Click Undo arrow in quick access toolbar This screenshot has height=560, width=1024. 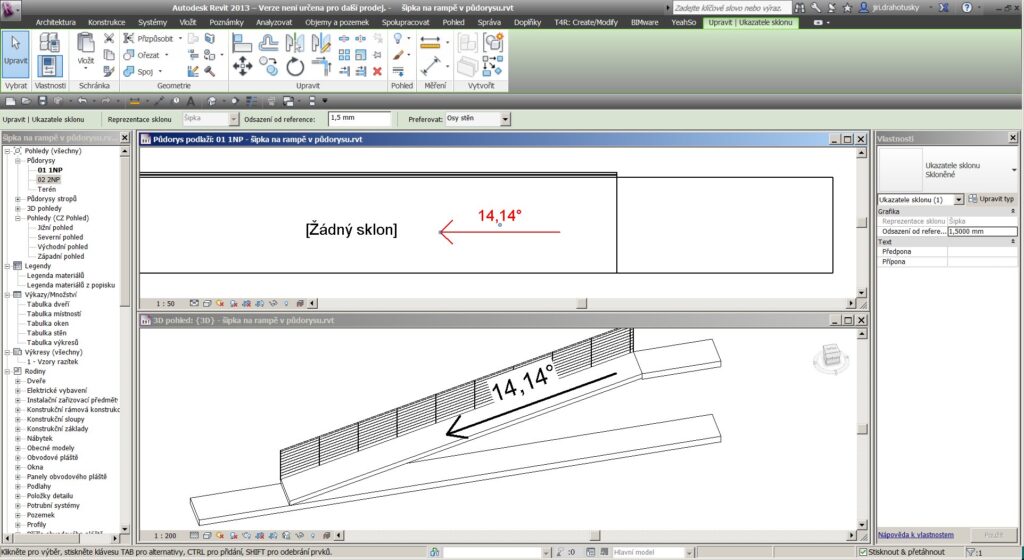point(82,101)
